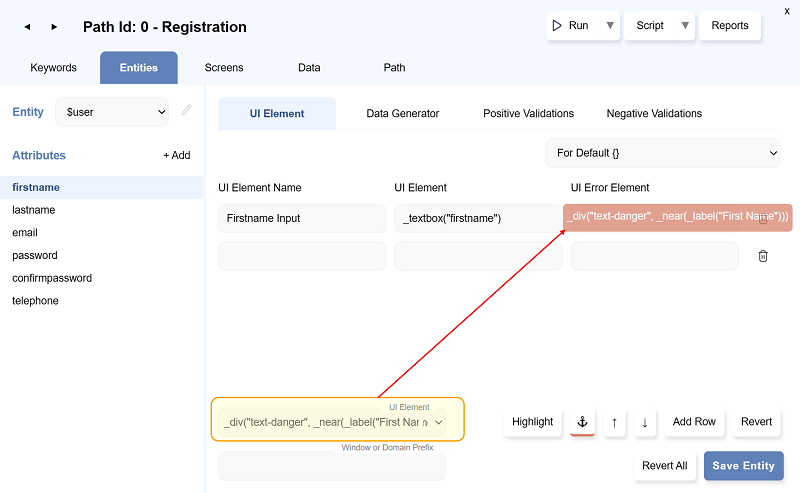Open the $user entity dropdown
Screen dimensions: 800x493
click(112, 112)
